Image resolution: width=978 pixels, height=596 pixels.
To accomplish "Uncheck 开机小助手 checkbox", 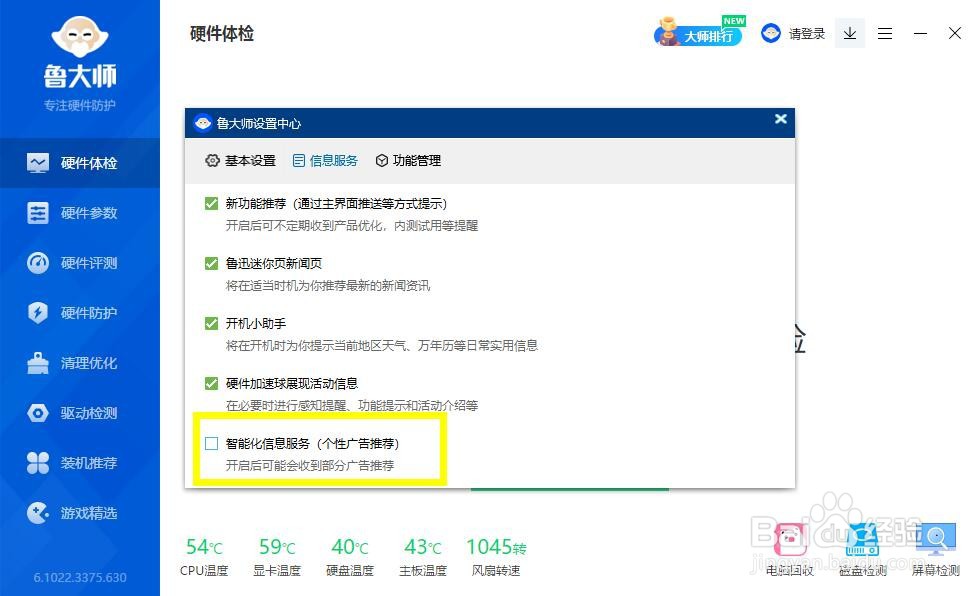I will [x=211, y=324].
